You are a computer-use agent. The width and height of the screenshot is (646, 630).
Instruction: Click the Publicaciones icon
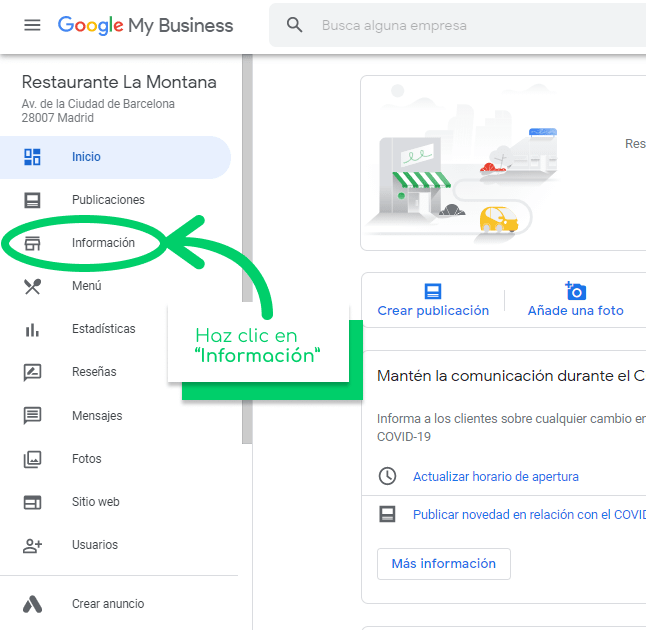click(x=32, y=200)
